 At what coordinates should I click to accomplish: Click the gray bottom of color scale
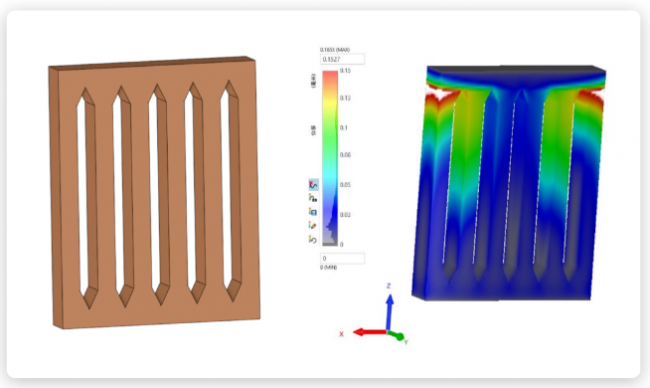(x=330, y=244)
